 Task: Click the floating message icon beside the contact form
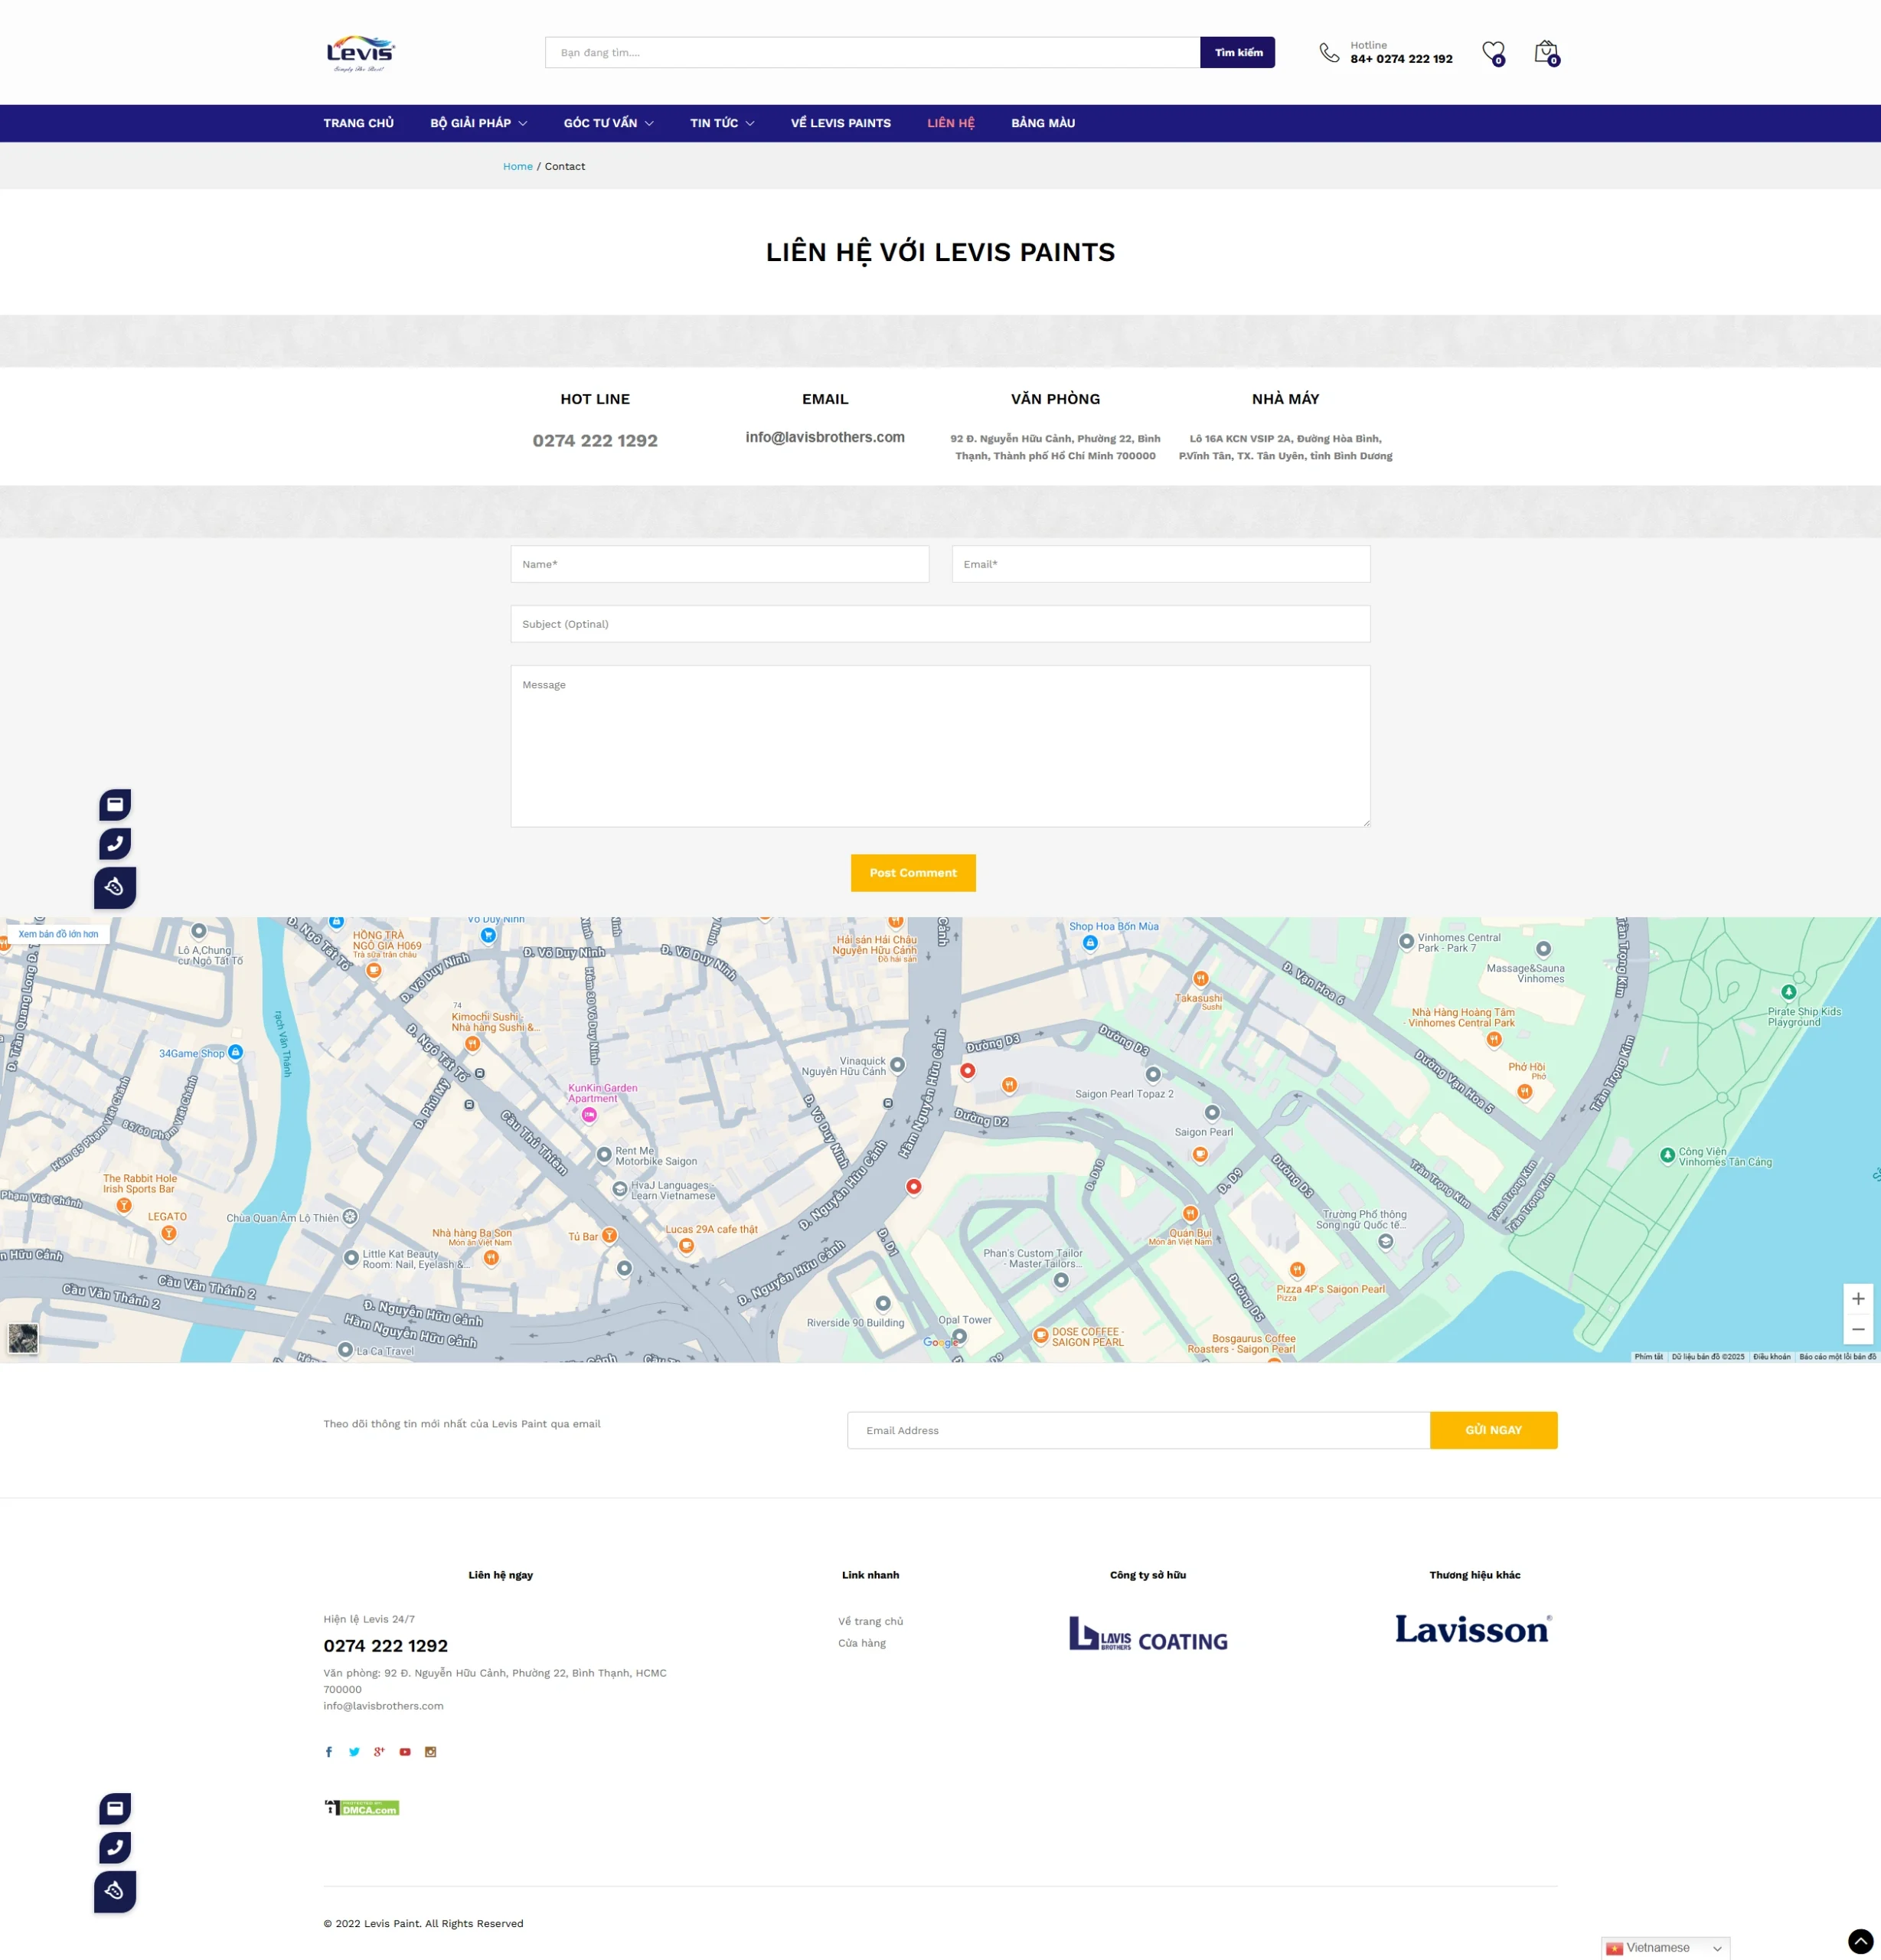point(115,805)
